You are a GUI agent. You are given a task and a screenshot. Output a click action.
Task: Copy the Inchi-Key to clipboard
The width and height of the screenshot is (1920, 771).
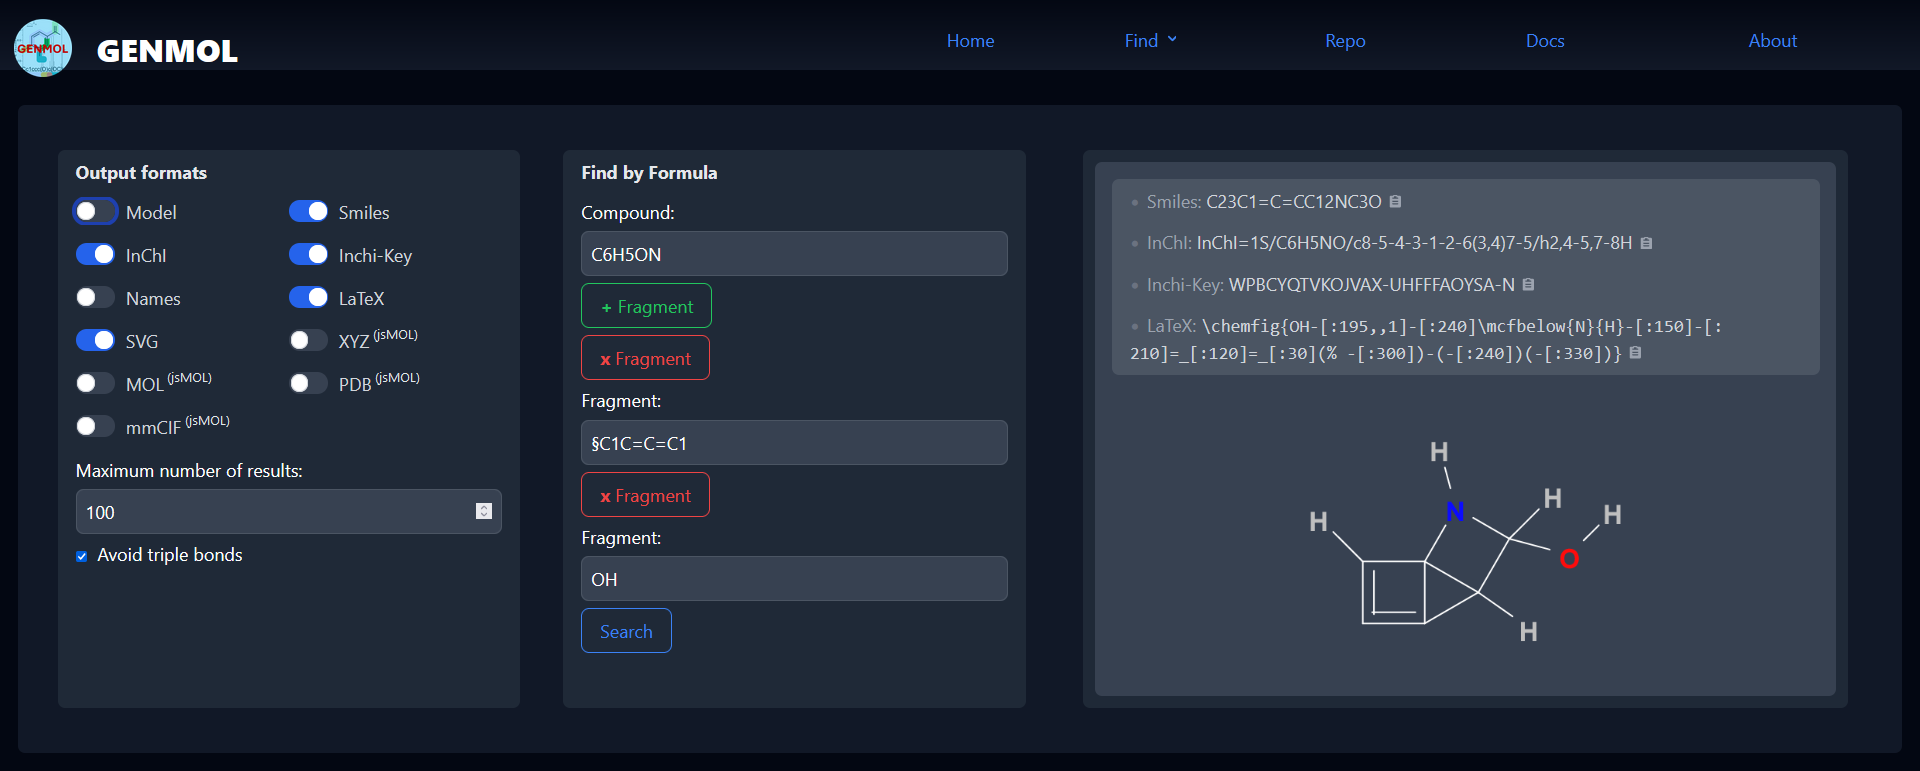point(1528,285)
